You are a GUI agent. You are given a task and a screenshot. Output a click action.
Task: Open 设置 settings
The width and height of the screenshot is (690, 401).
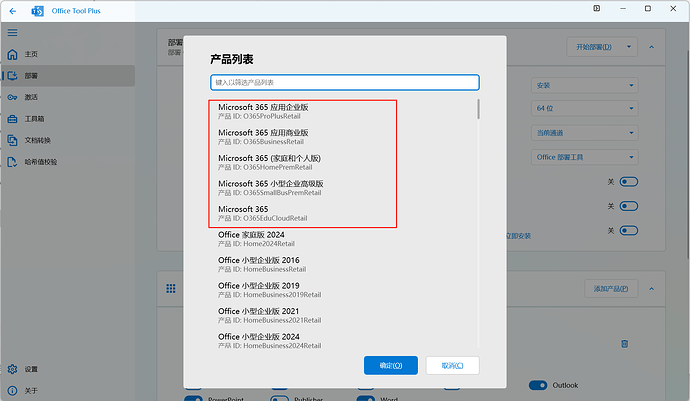pyautogui.click(x=68, y=369)
